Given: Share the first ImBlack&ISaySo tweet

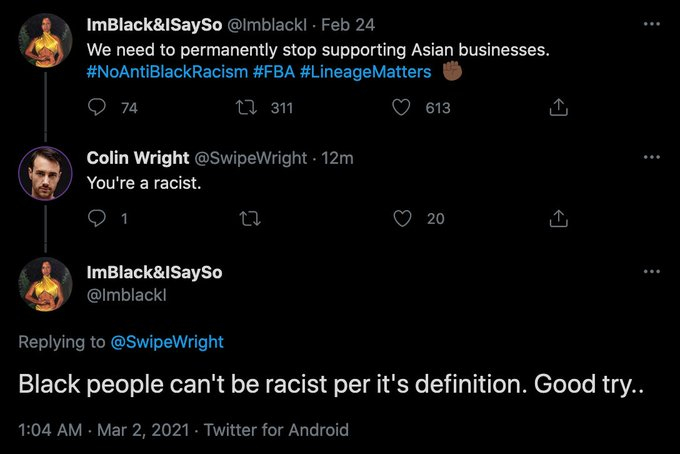Looking at the screenshot, I should (559, 108).
